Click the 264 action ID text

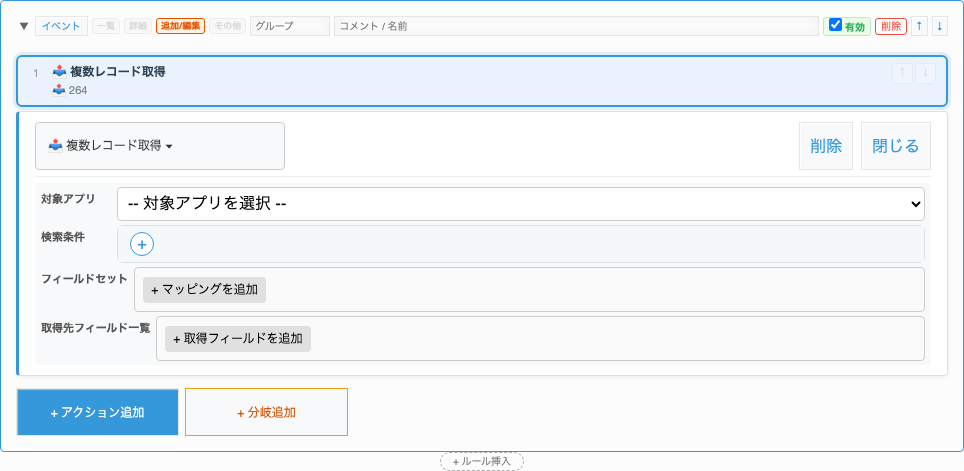pos(77,91)
